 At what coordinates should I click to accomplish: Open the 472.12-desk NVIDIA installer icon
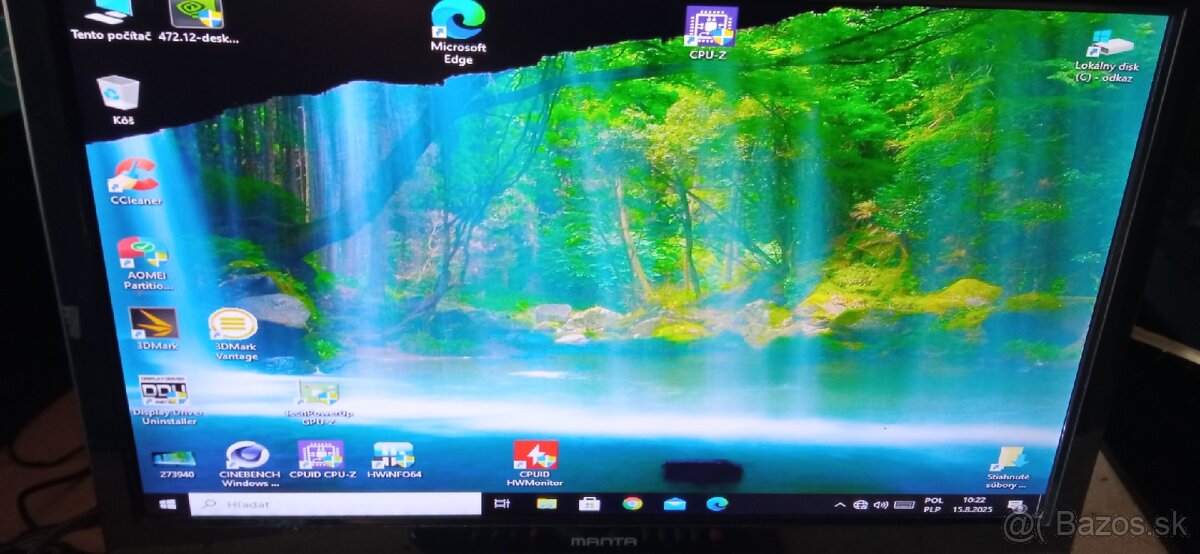point(198,20)
